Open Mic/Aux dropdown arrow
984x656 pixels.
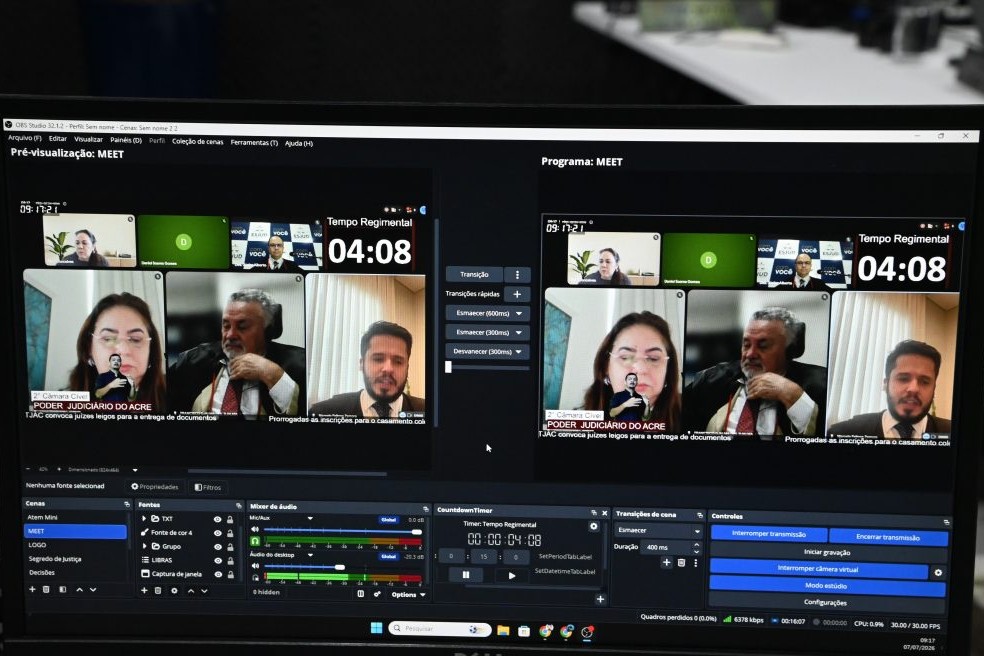(310, 519)
